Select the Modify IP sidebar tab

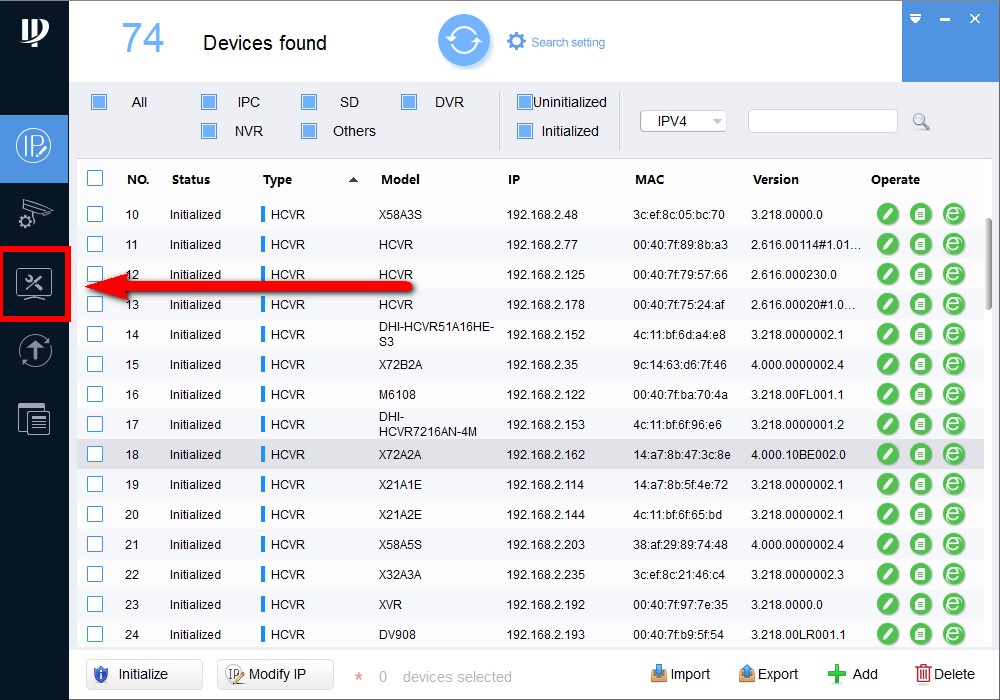34,147
